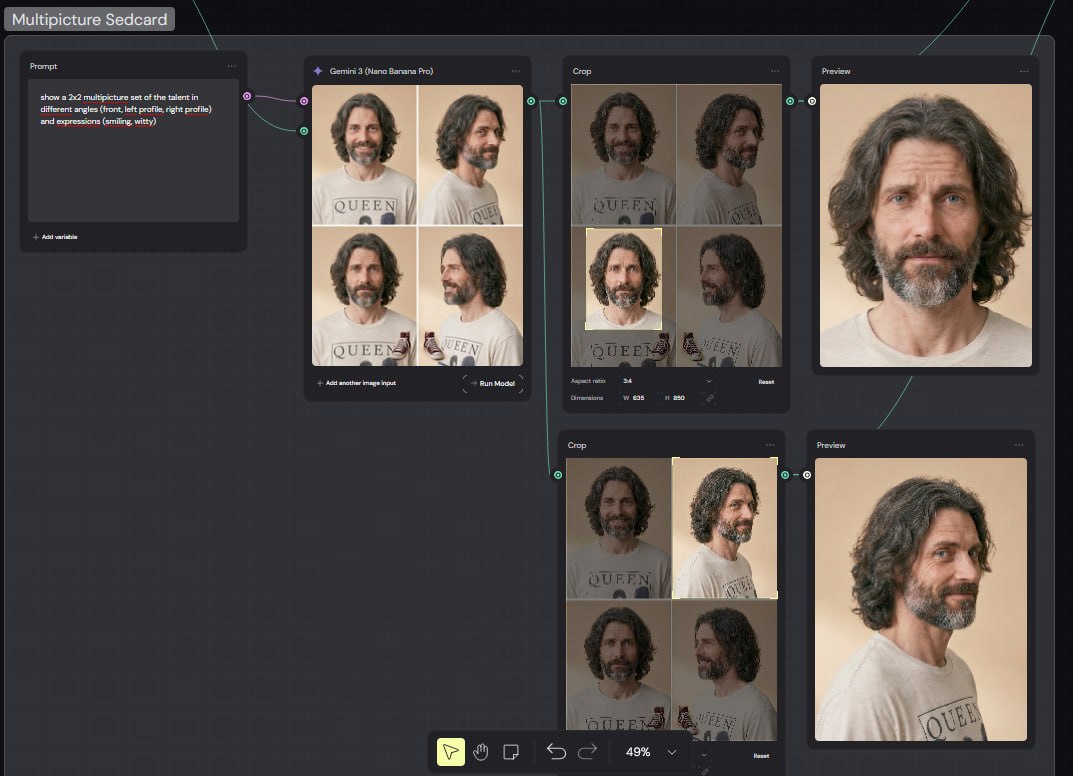Open the Gemini 3 node options menu

click(x=515, y=71)
